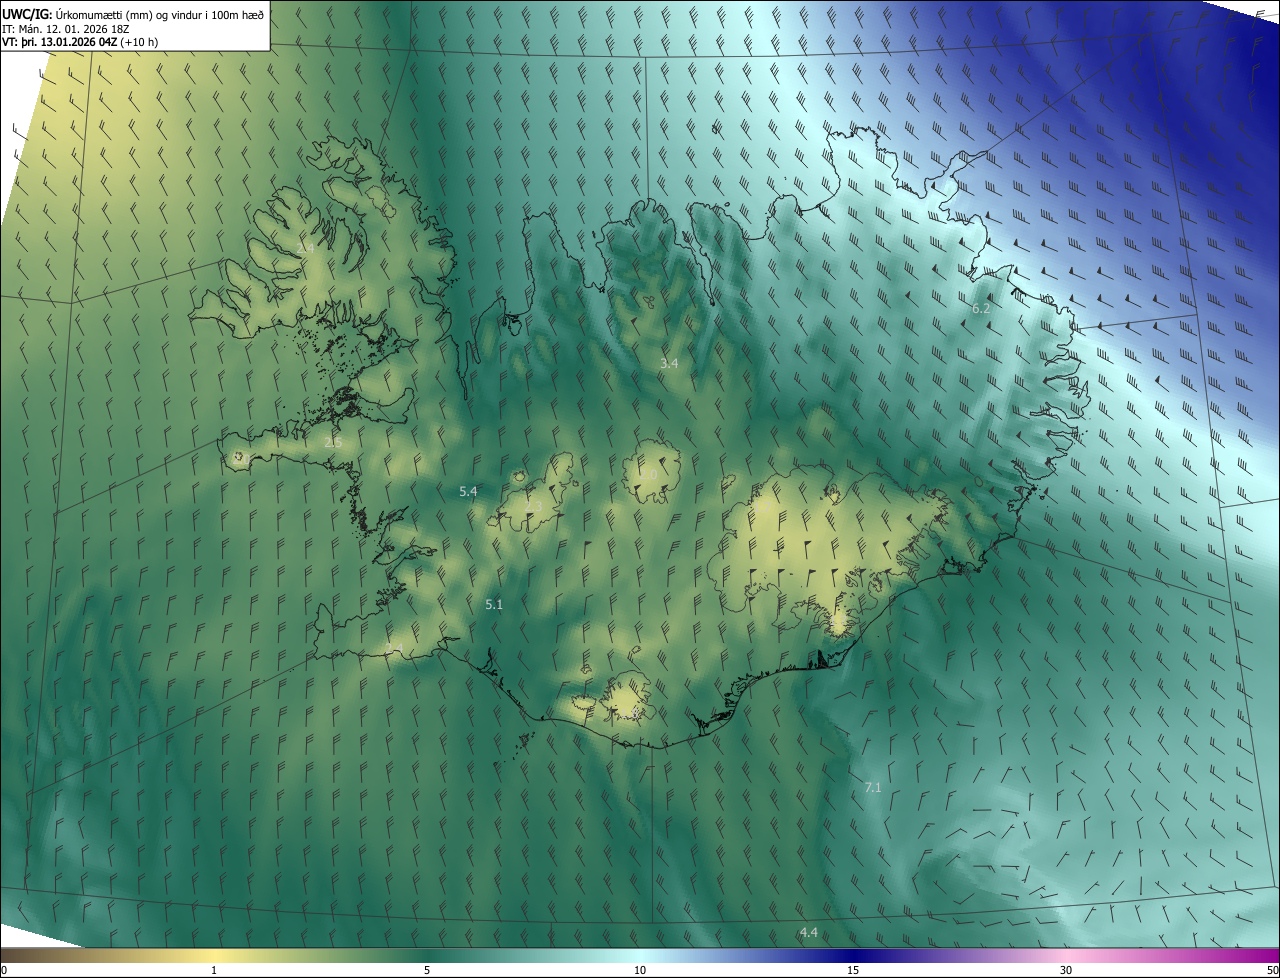This screenshot has width=1280, height=978.
Task: Click the 50 label on the color scale
Action: 1272,971
